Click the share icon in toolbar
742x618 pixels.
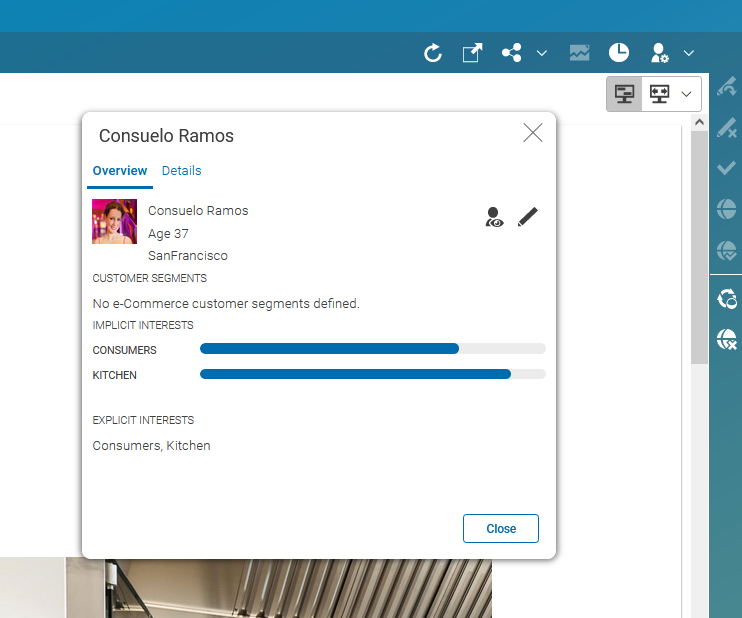pos(512,53)
